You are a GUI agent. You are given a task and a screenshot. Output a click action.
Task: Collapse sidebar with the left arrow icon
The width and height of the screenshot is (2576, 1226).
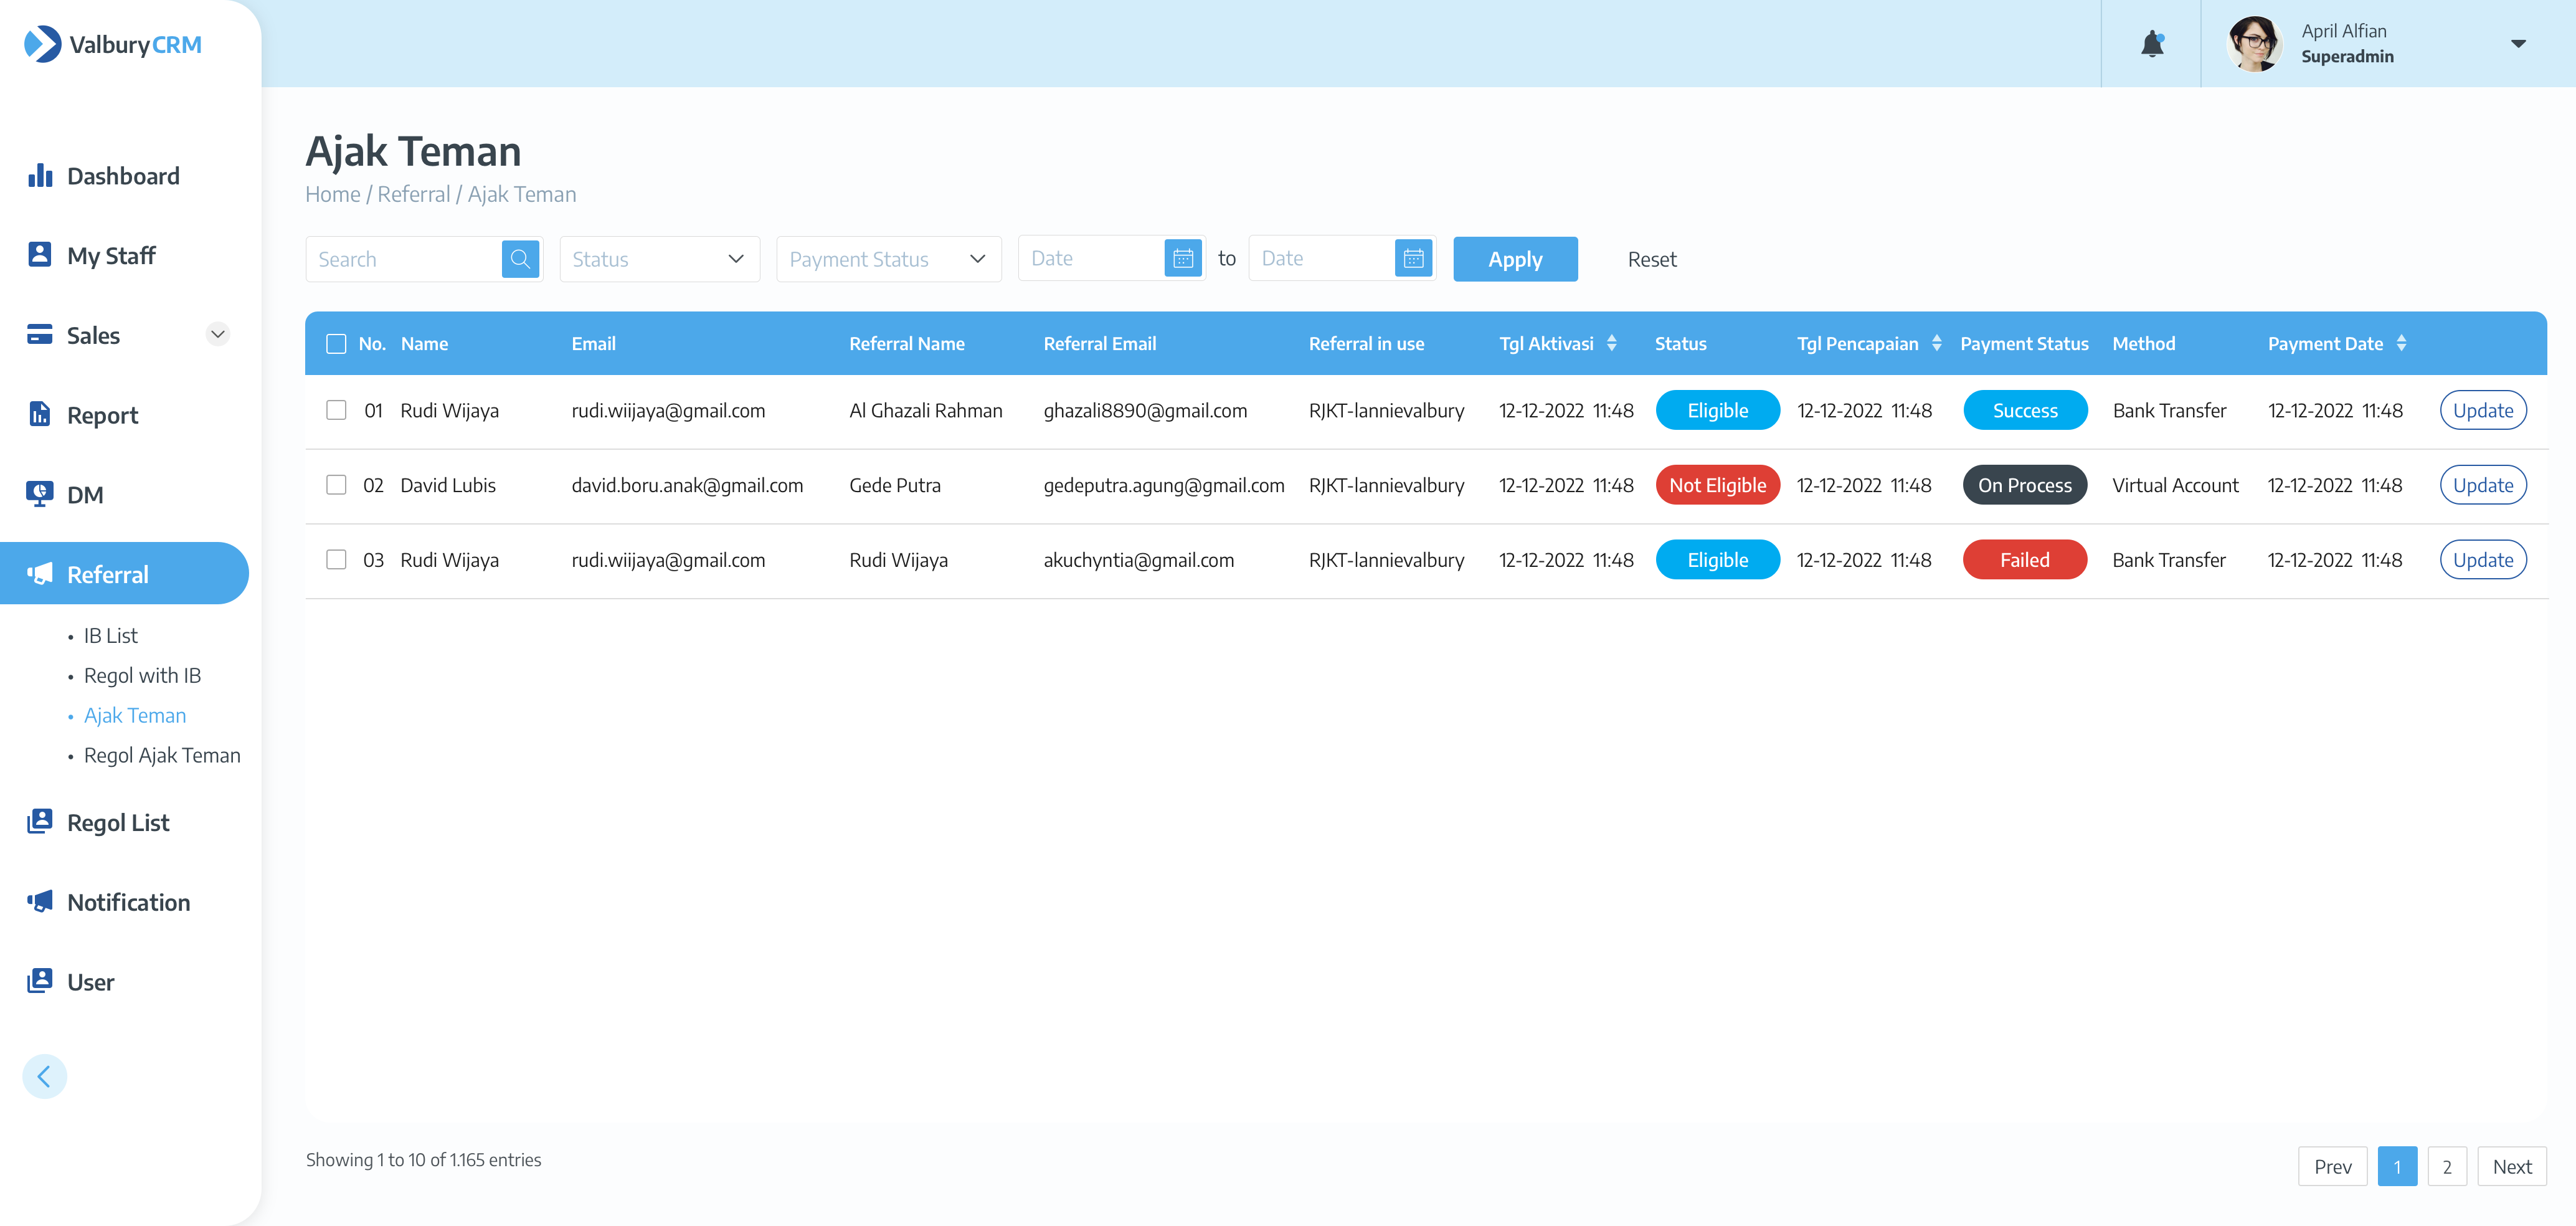click(44, 1076)
